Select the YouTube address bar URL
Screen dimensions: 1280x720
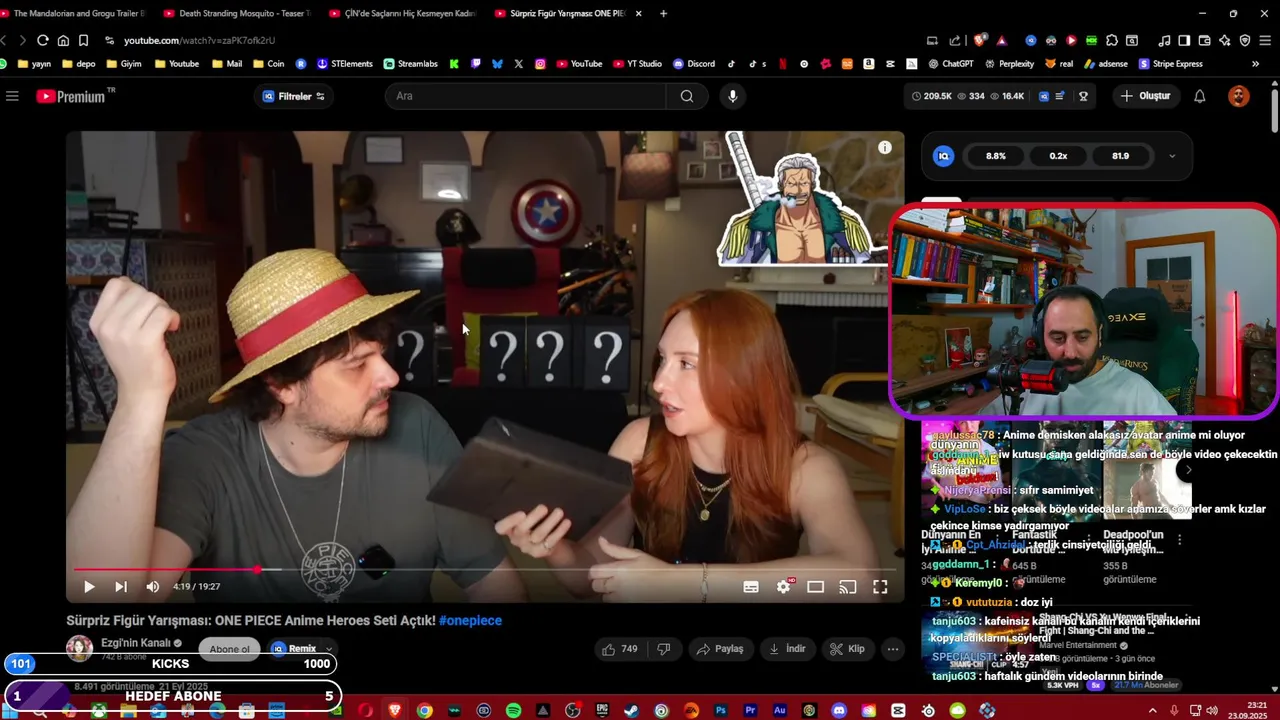pyautogui.click(x=199, y=40)
